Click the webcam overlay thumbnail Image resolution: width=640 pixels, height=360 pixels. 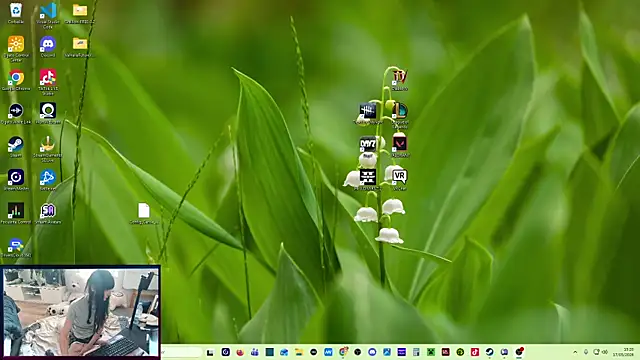80,312
